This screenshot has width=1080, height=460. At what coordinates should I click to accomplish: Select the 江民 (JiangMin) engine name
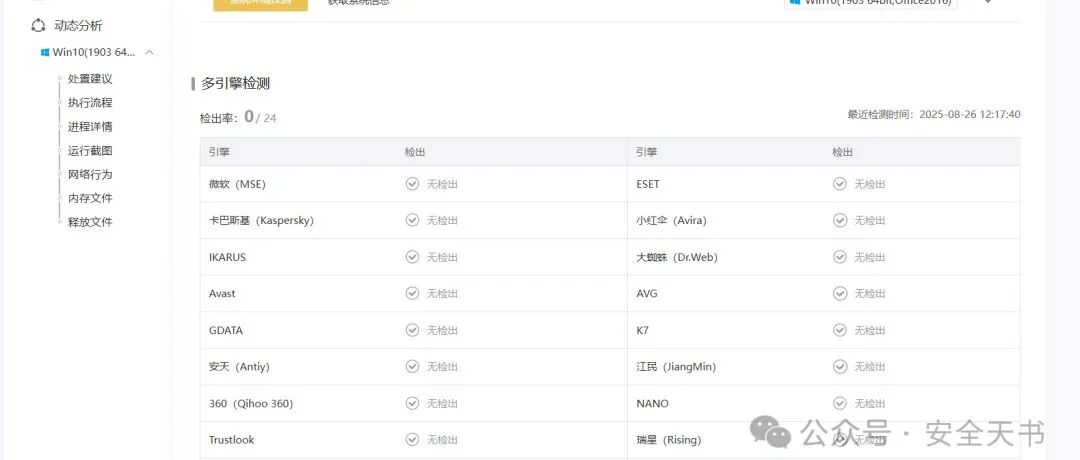tap(676, 367)
